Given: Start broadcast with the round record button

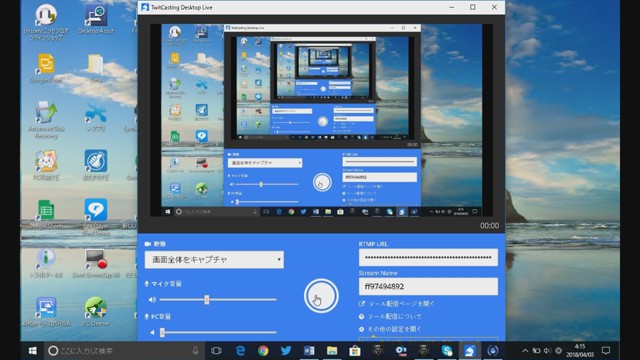Looking at the screenshot, I should pyautogui.click(x=321, y=296).
